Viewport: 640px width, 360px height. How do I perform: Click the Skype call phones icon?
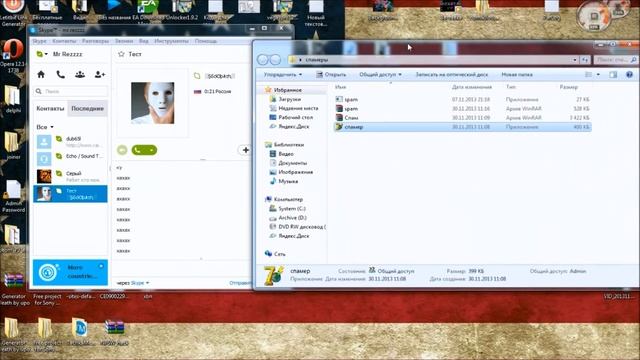60,74
